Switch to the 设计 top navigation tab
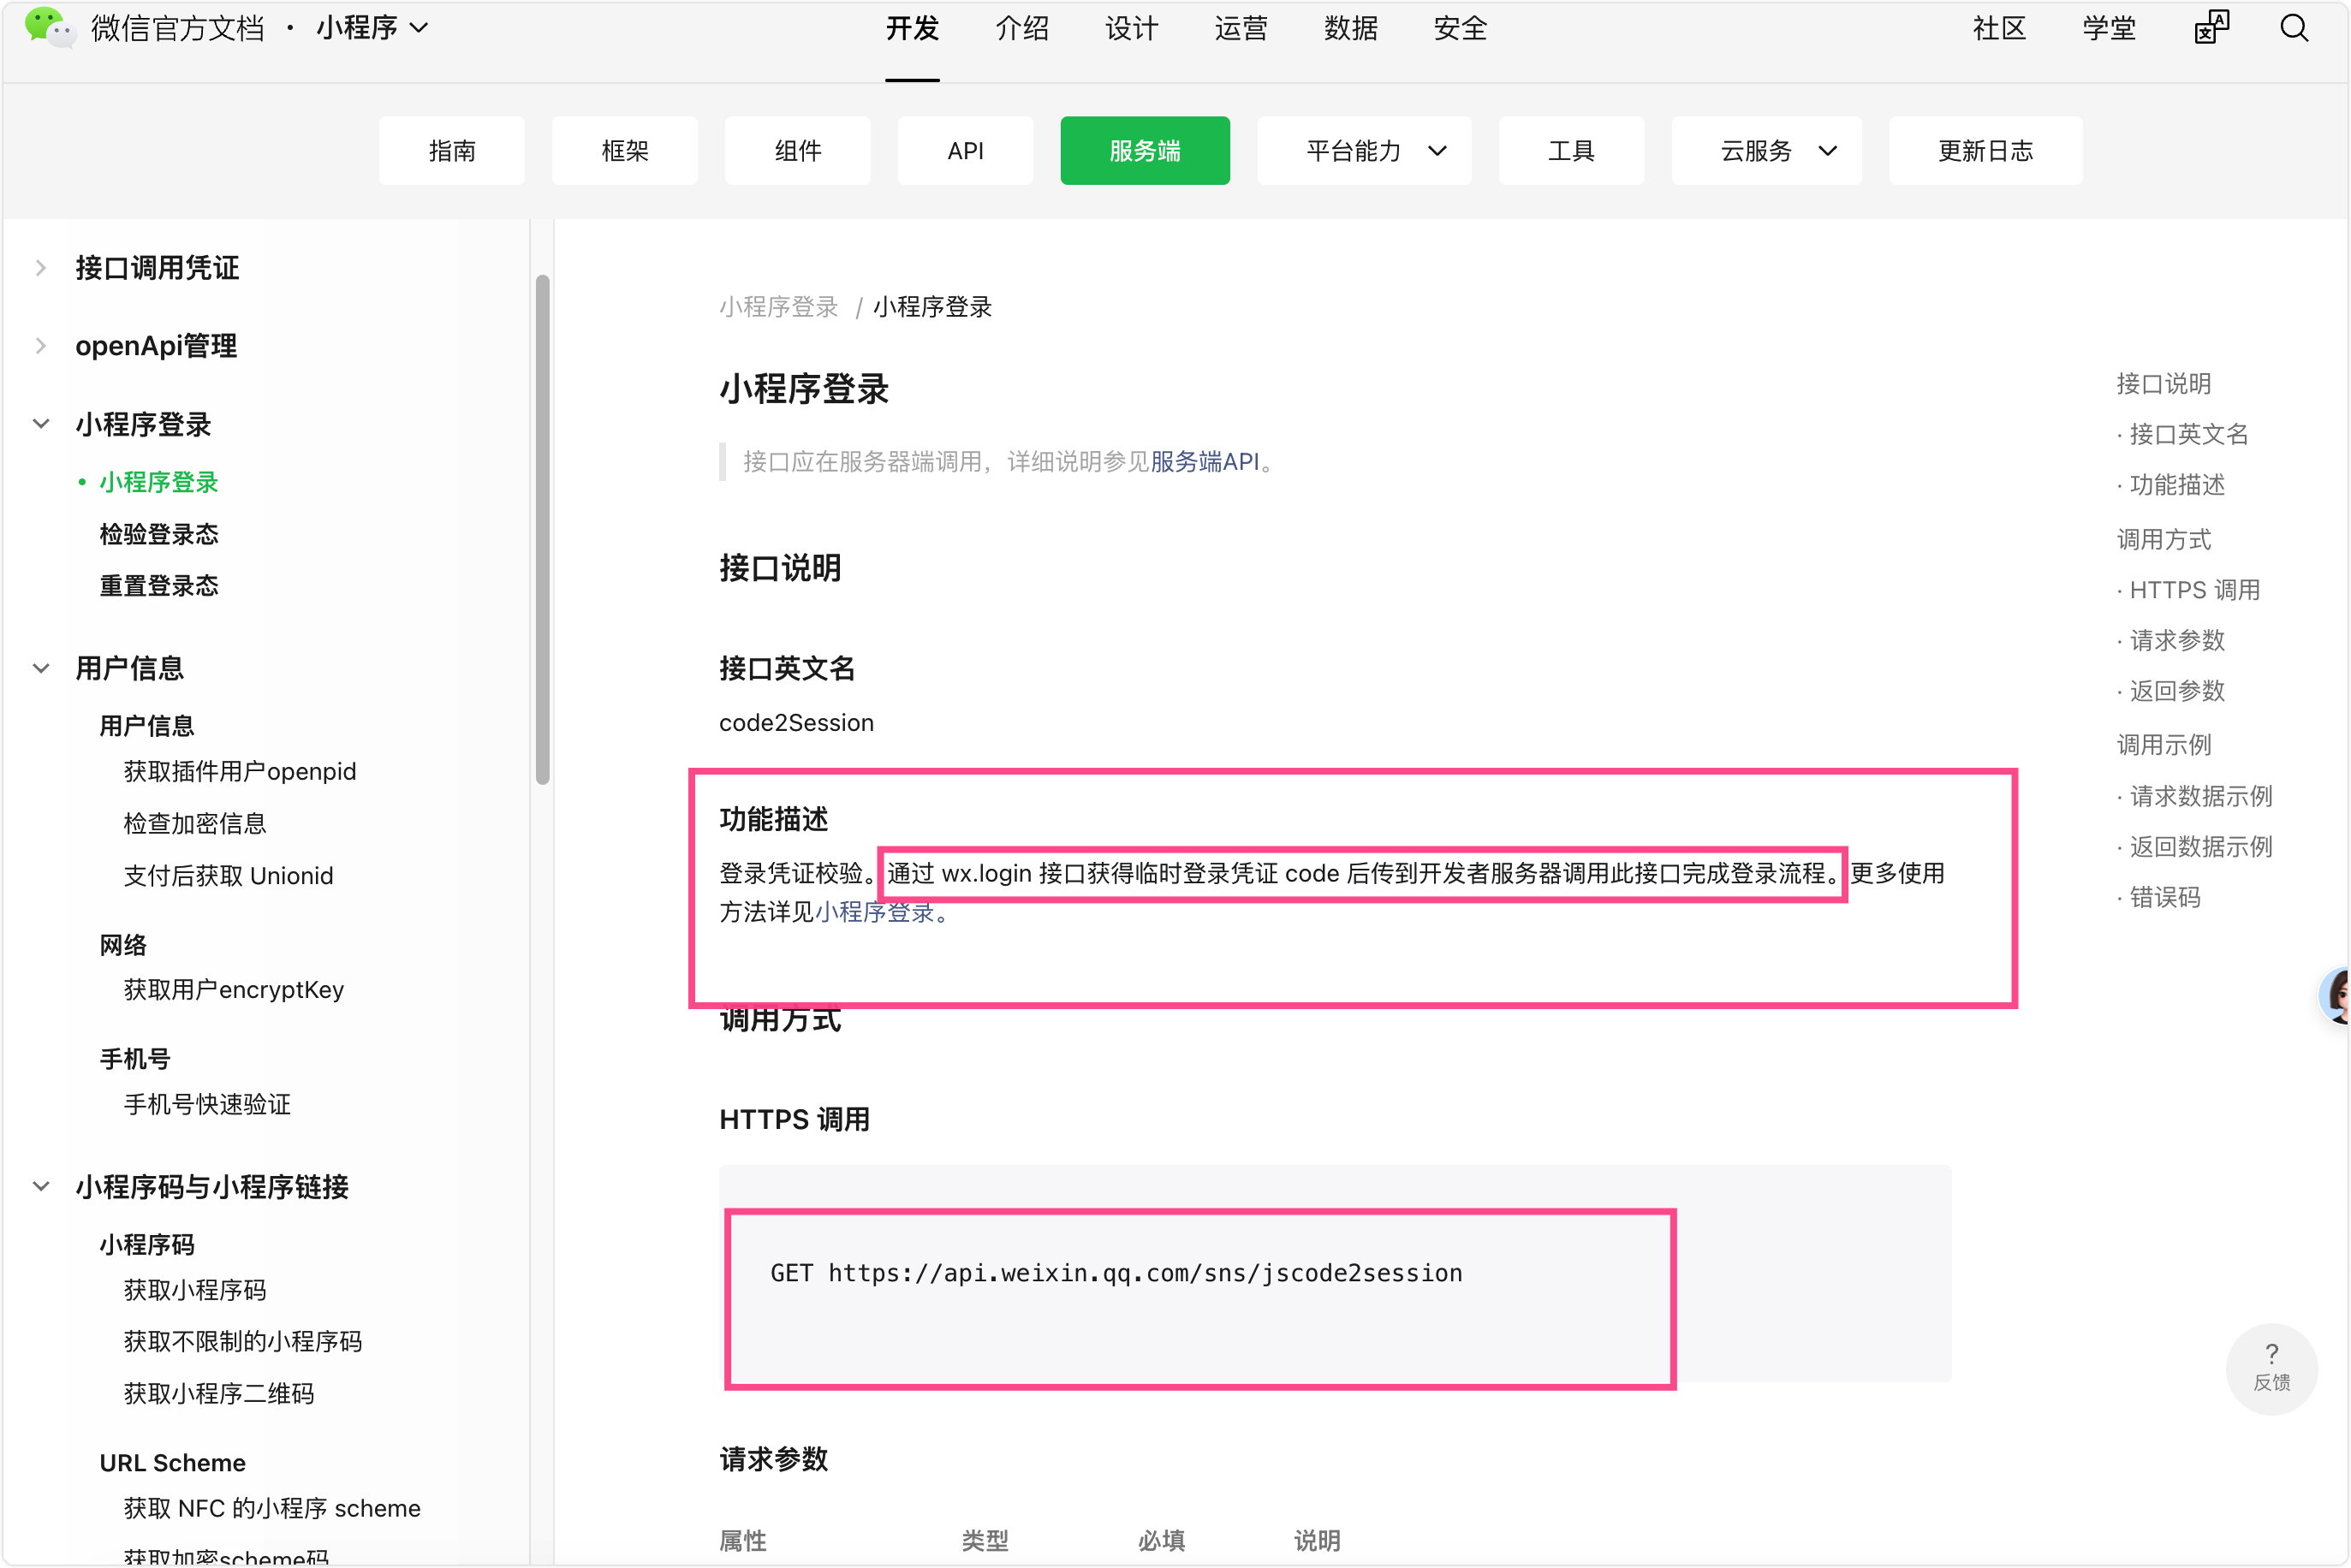Image resolution: width=2351 pixels, height=1568 pixels. coord(1131,28)
